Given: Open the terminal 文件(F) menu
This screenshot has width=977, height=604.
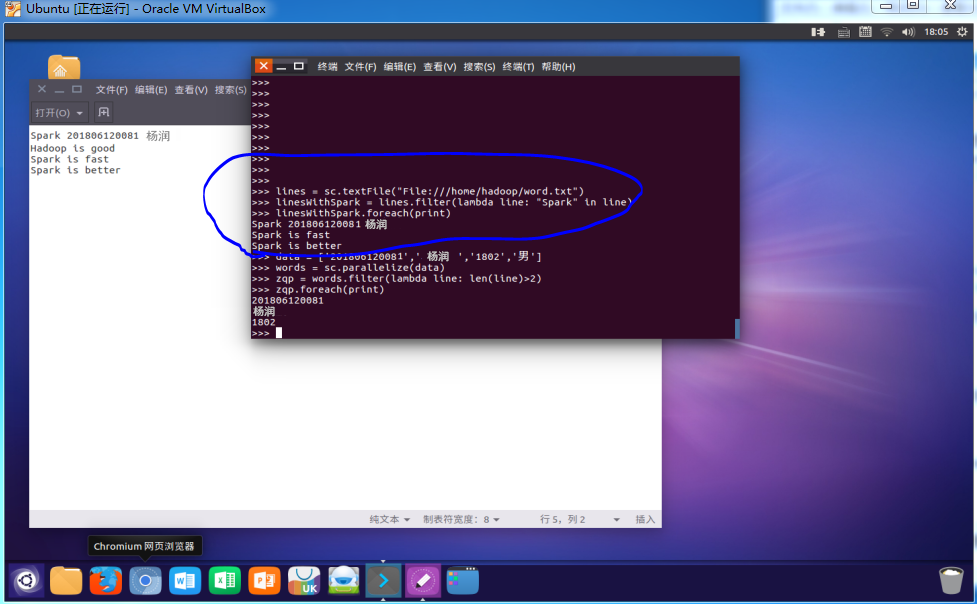Looking at the screenshot, I should [360, 67].
